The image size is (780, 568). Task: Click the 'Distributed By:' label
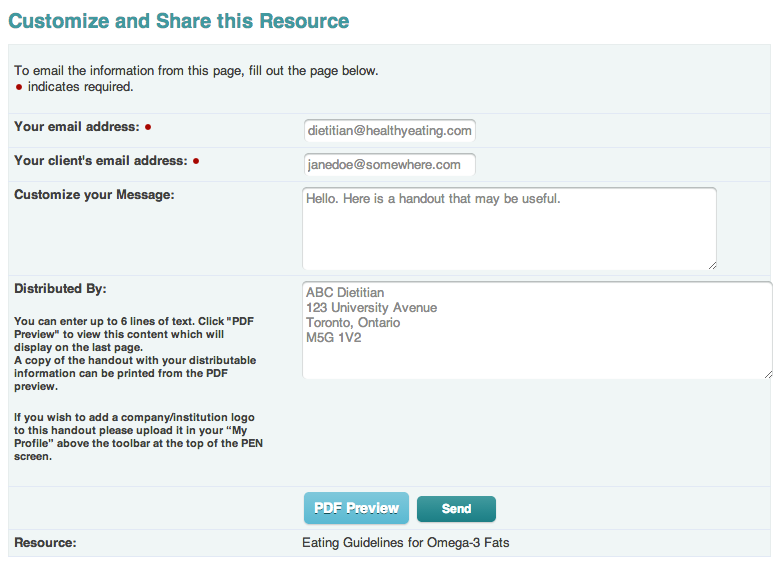[x=60, y=288]
